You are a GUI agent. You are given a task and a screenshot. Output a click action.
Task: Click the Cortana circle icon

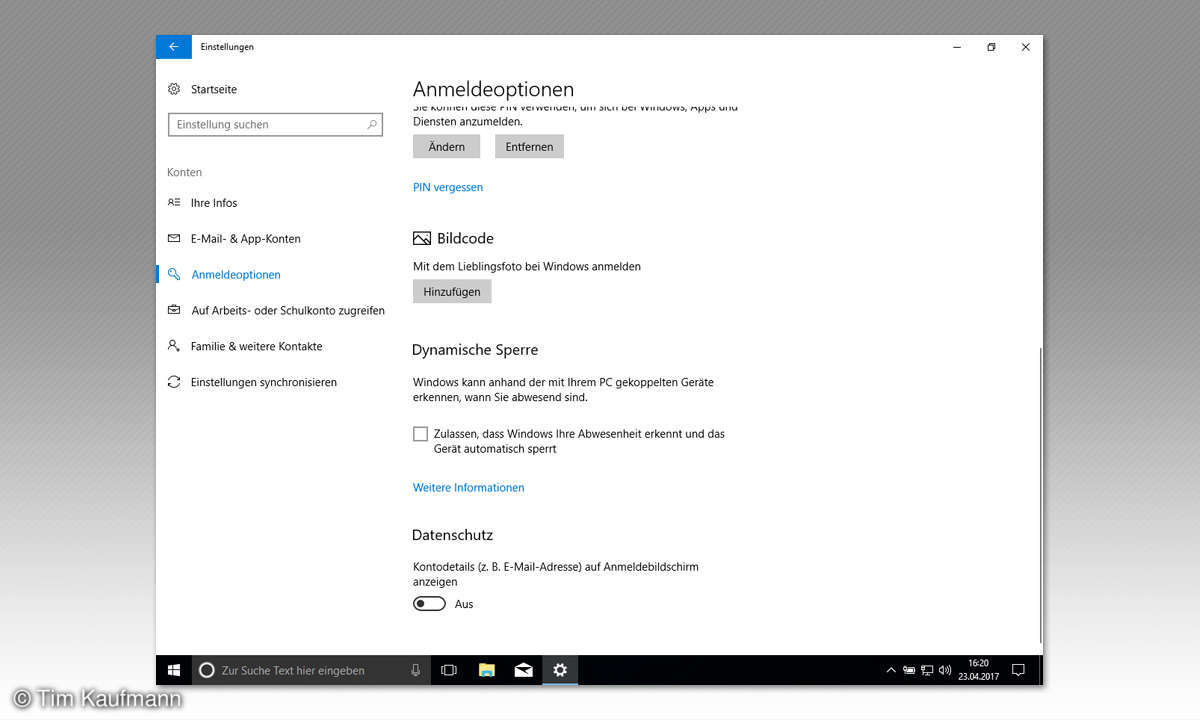tap(207, 670)
